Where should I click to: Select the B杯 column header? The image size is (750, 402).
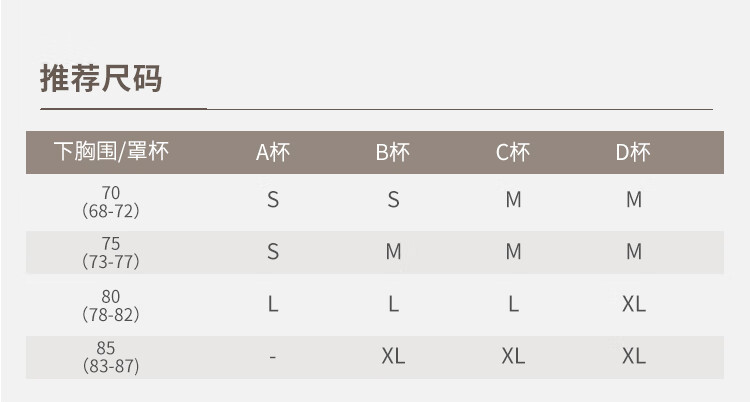coord(393,153)
